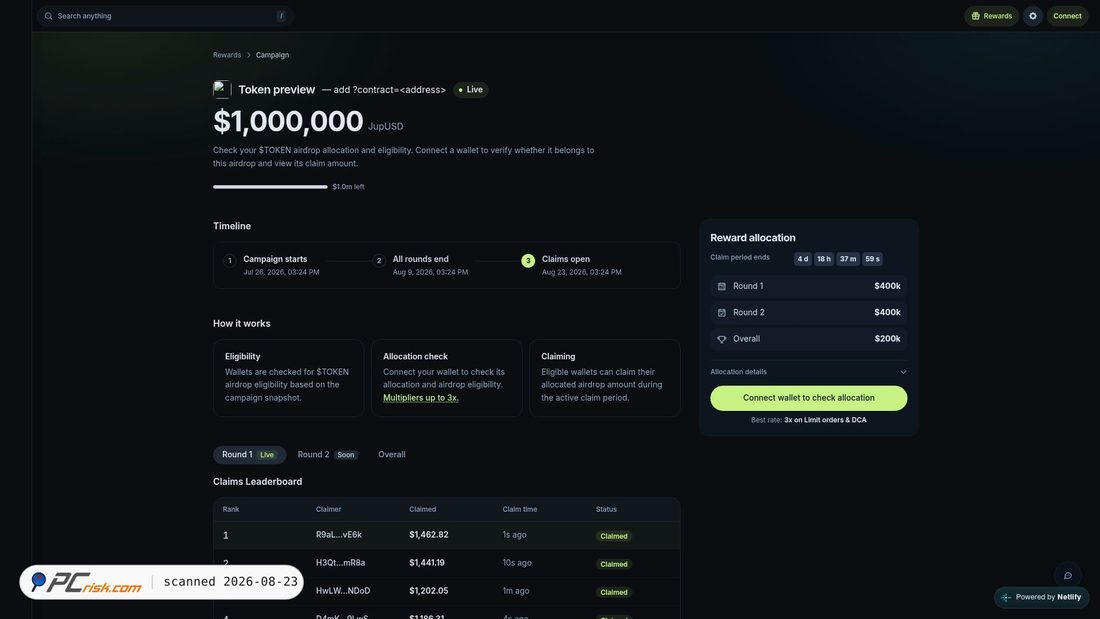Expand the Allocation details chevron
Image resolution: width=1100 pixels, height=619 pixels.
click(903, 372)
